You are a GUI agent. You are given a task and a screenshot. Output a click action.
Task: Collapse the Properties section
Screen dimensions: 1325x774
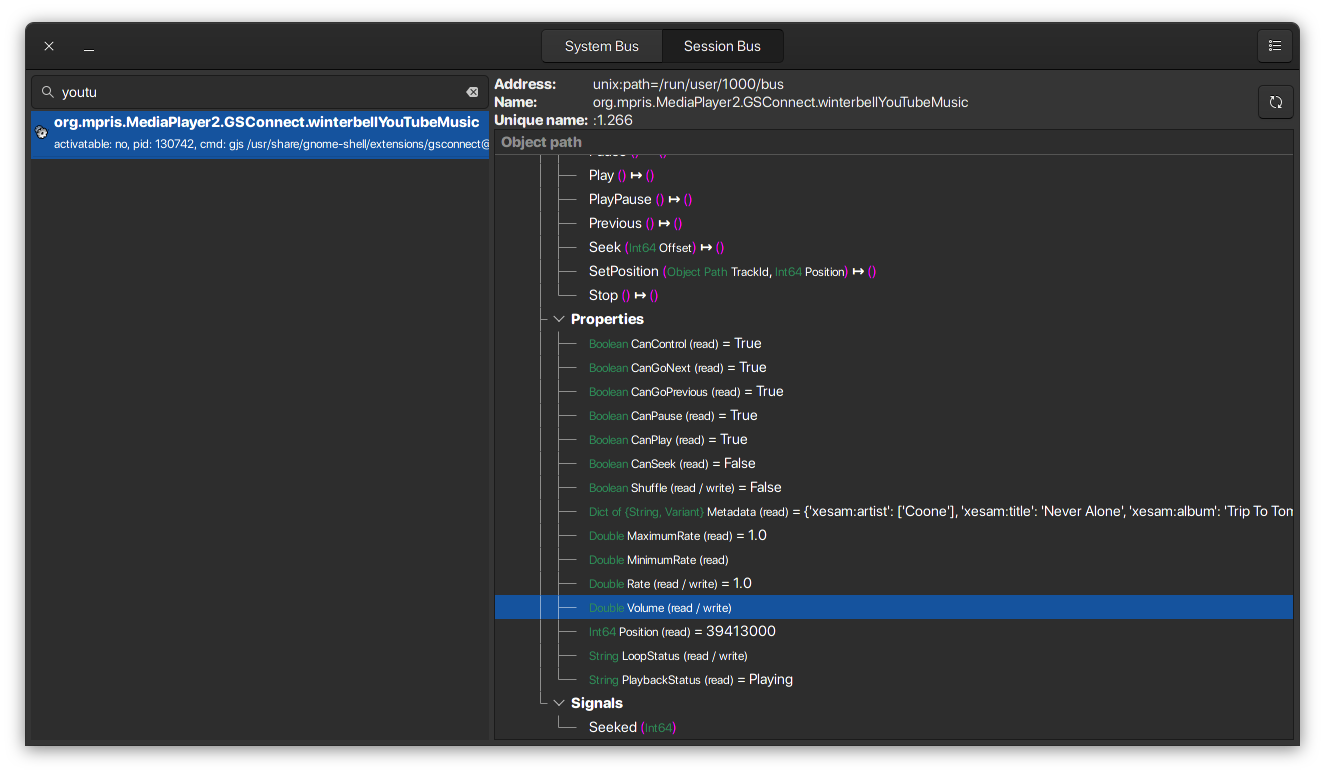point(559,318)
